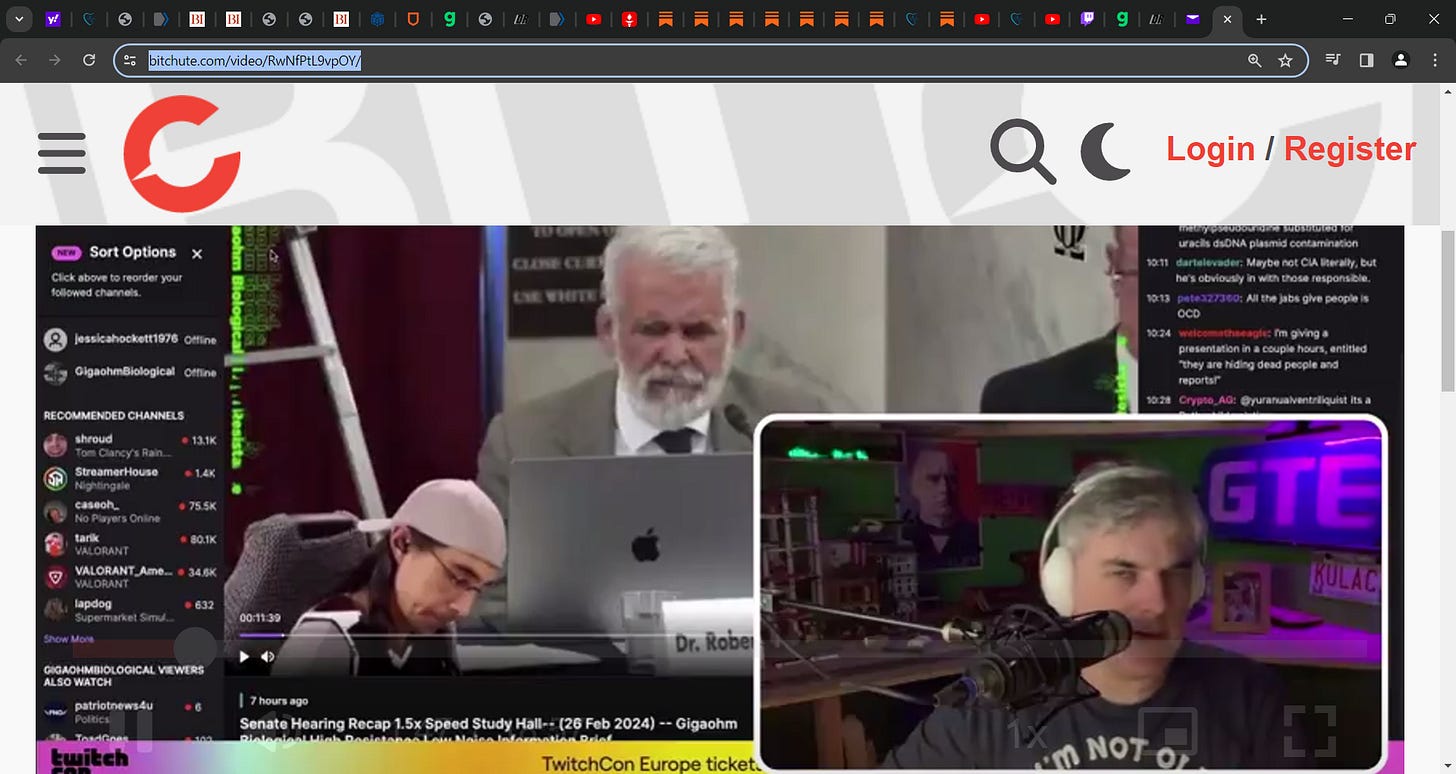Switch to the Twitch tab

coord(1087,19)
